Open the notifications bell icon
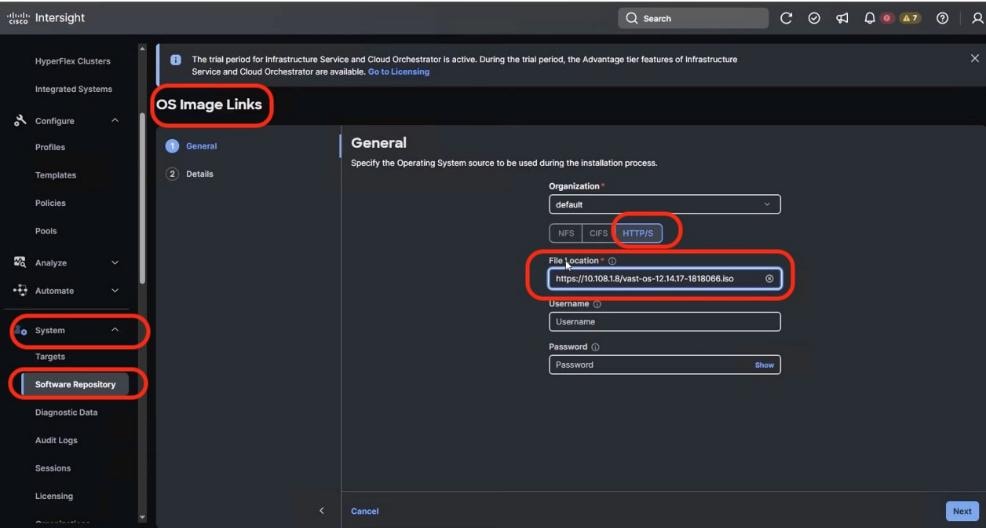Image resolution: width=986 pixels, height=528 pixels. pos(870,18)
